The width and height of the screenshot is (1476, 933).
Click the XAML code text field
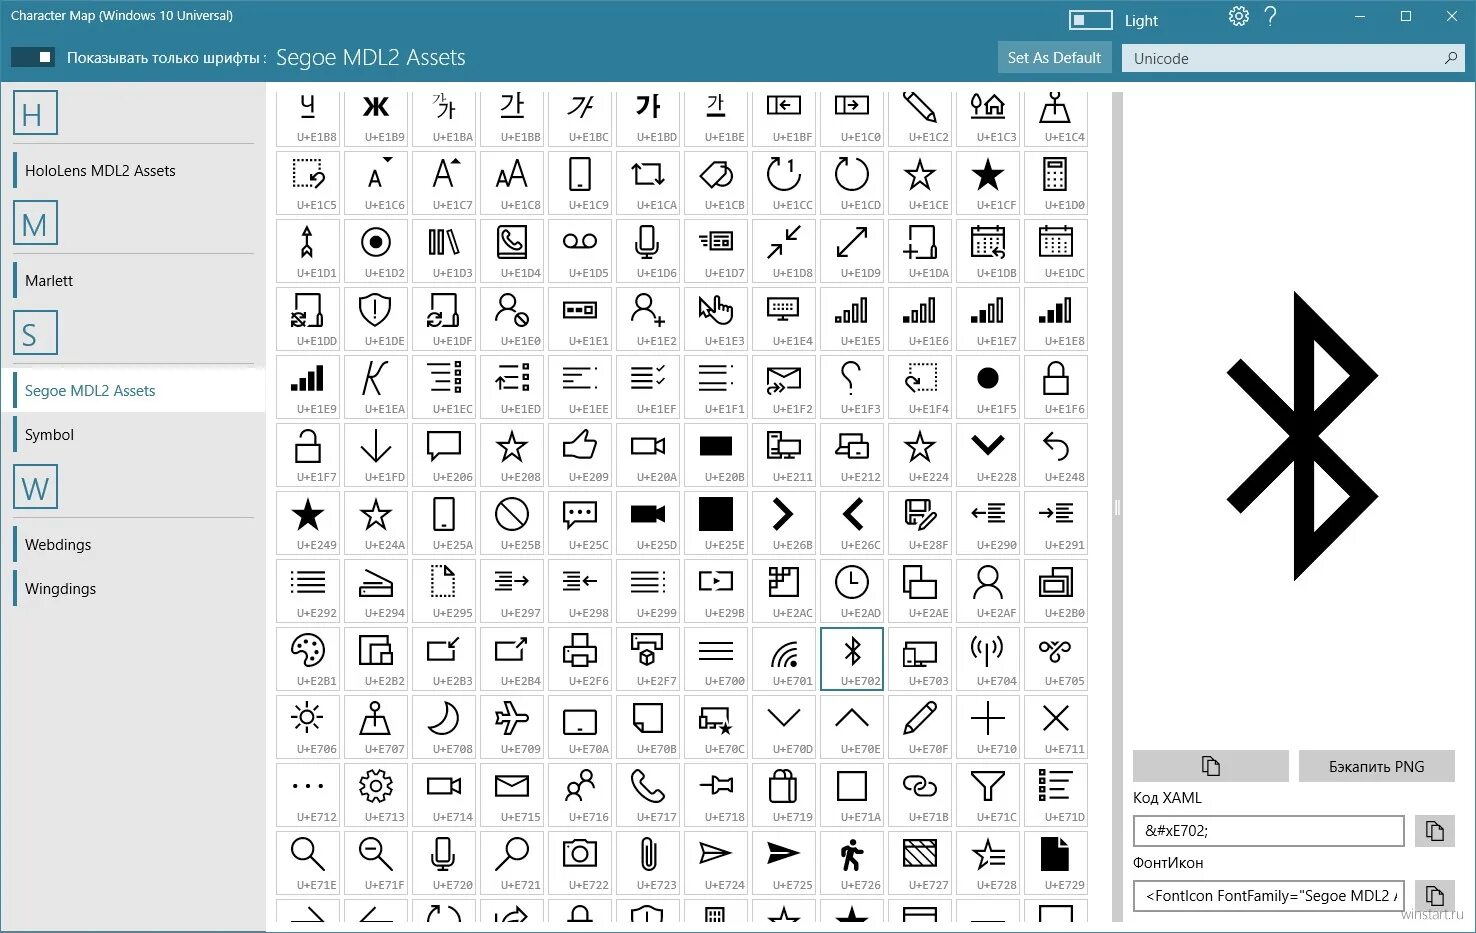(1269, 831)
